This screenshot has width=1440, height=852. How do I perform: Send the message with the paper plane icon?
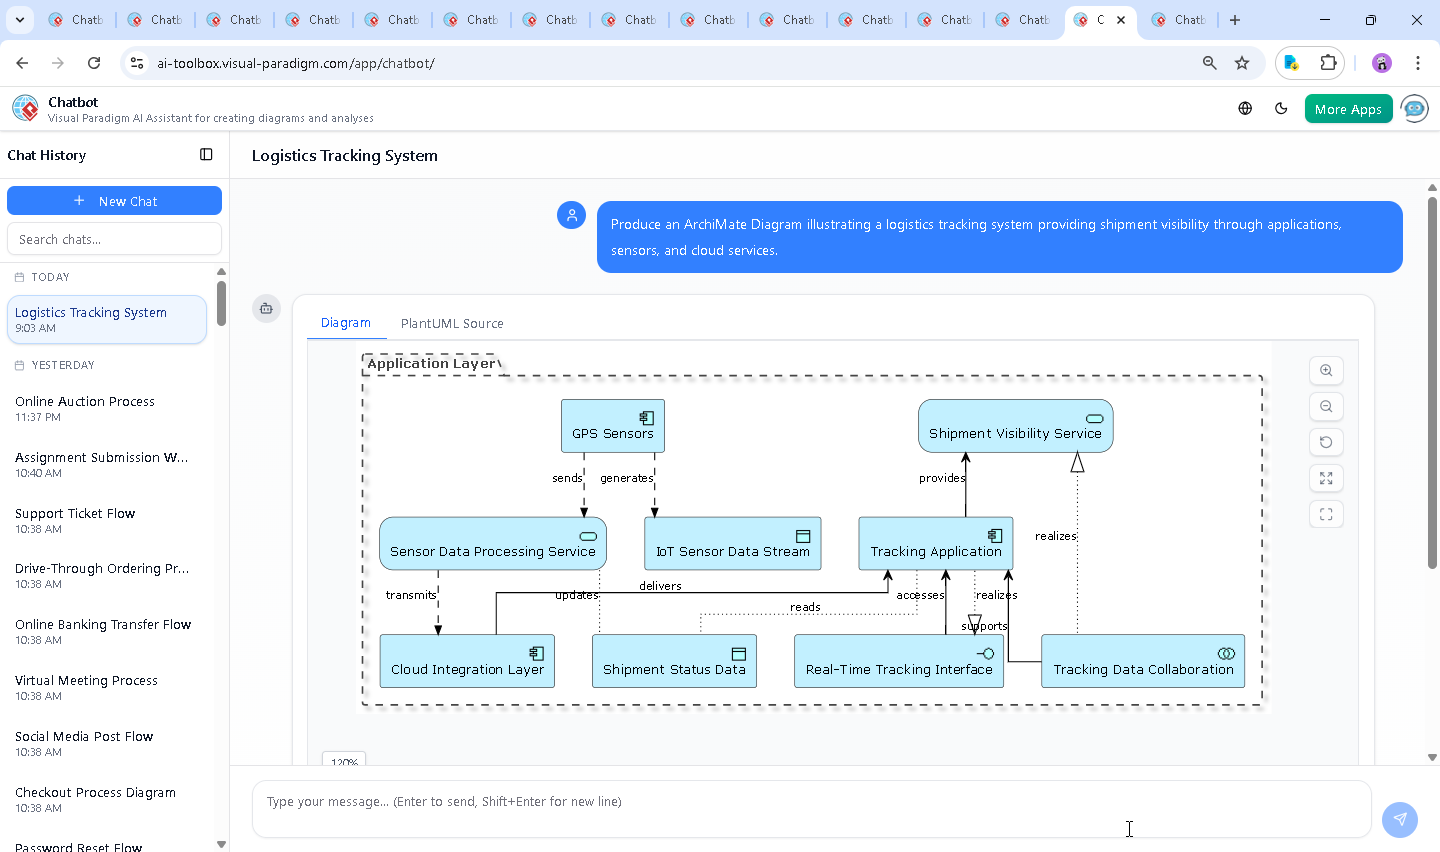click(1399, 819)
